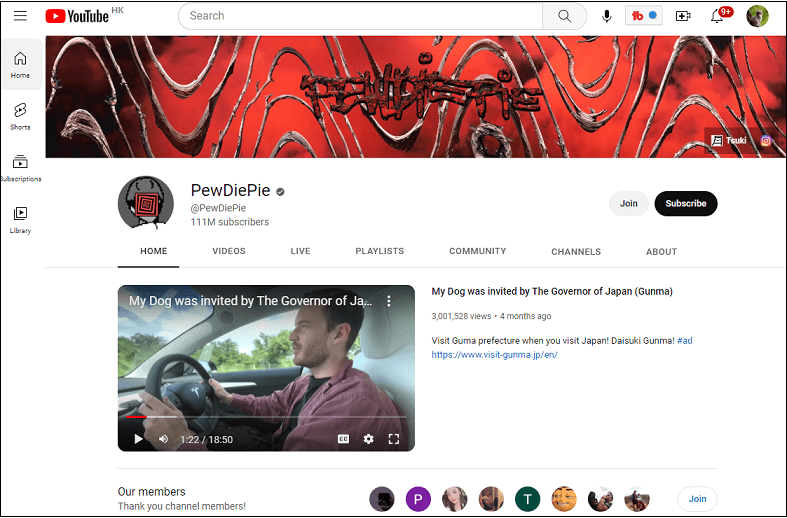
Task: Click the 111M subscribers text
Action: click(x=230, y=222)
